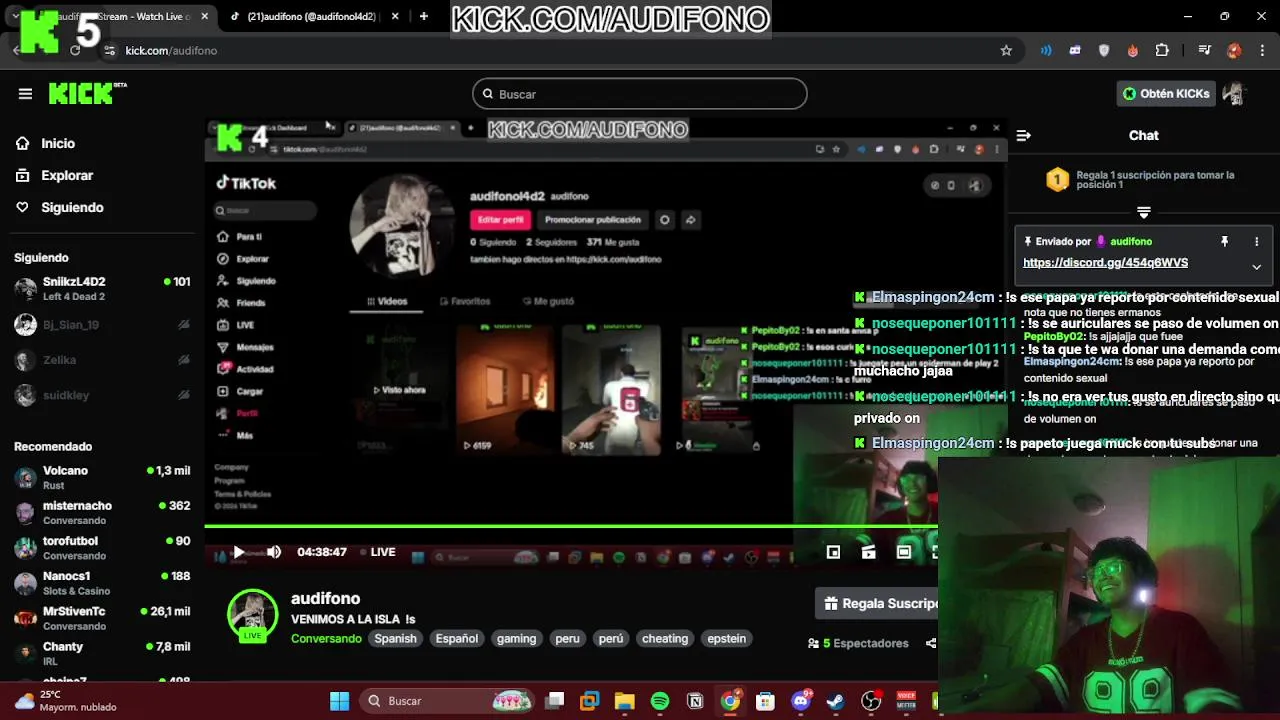Select the gaming tag
The image size is (1280, 720).
(517, 638)
